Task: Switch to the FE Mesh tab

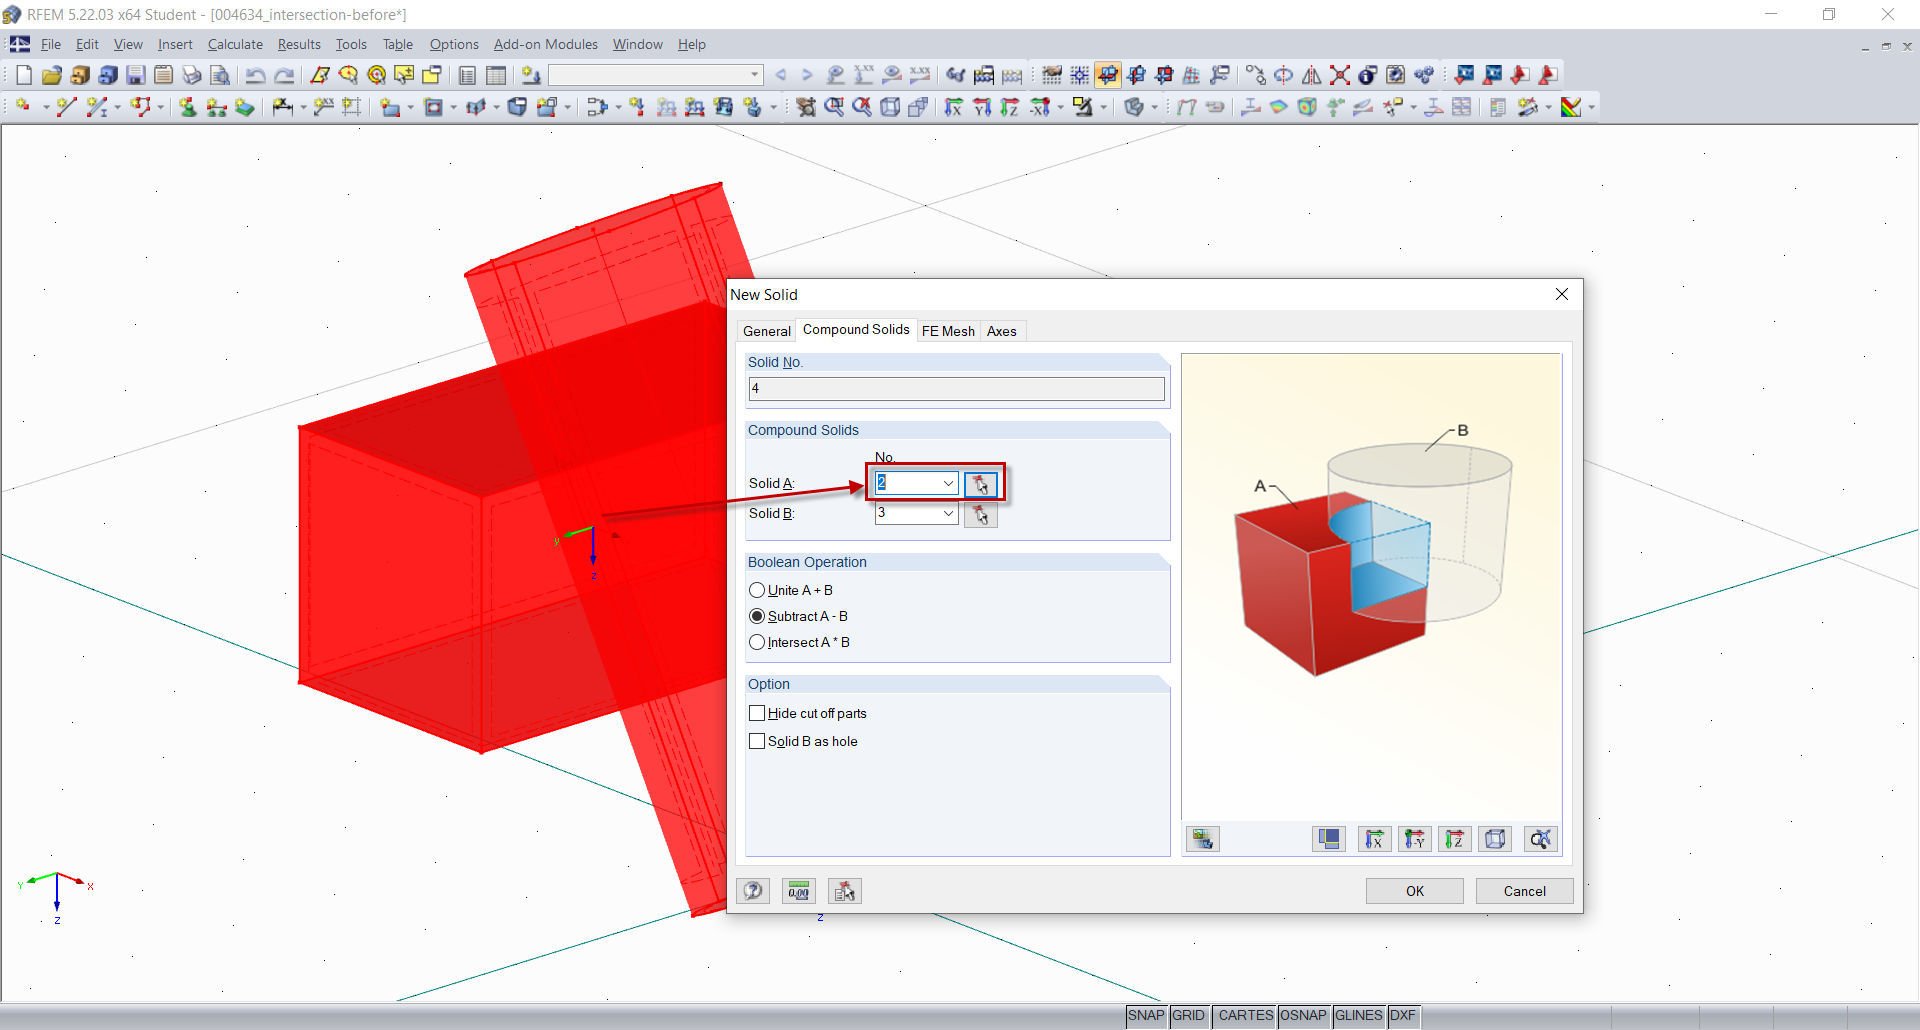Action: pos(948,330)
